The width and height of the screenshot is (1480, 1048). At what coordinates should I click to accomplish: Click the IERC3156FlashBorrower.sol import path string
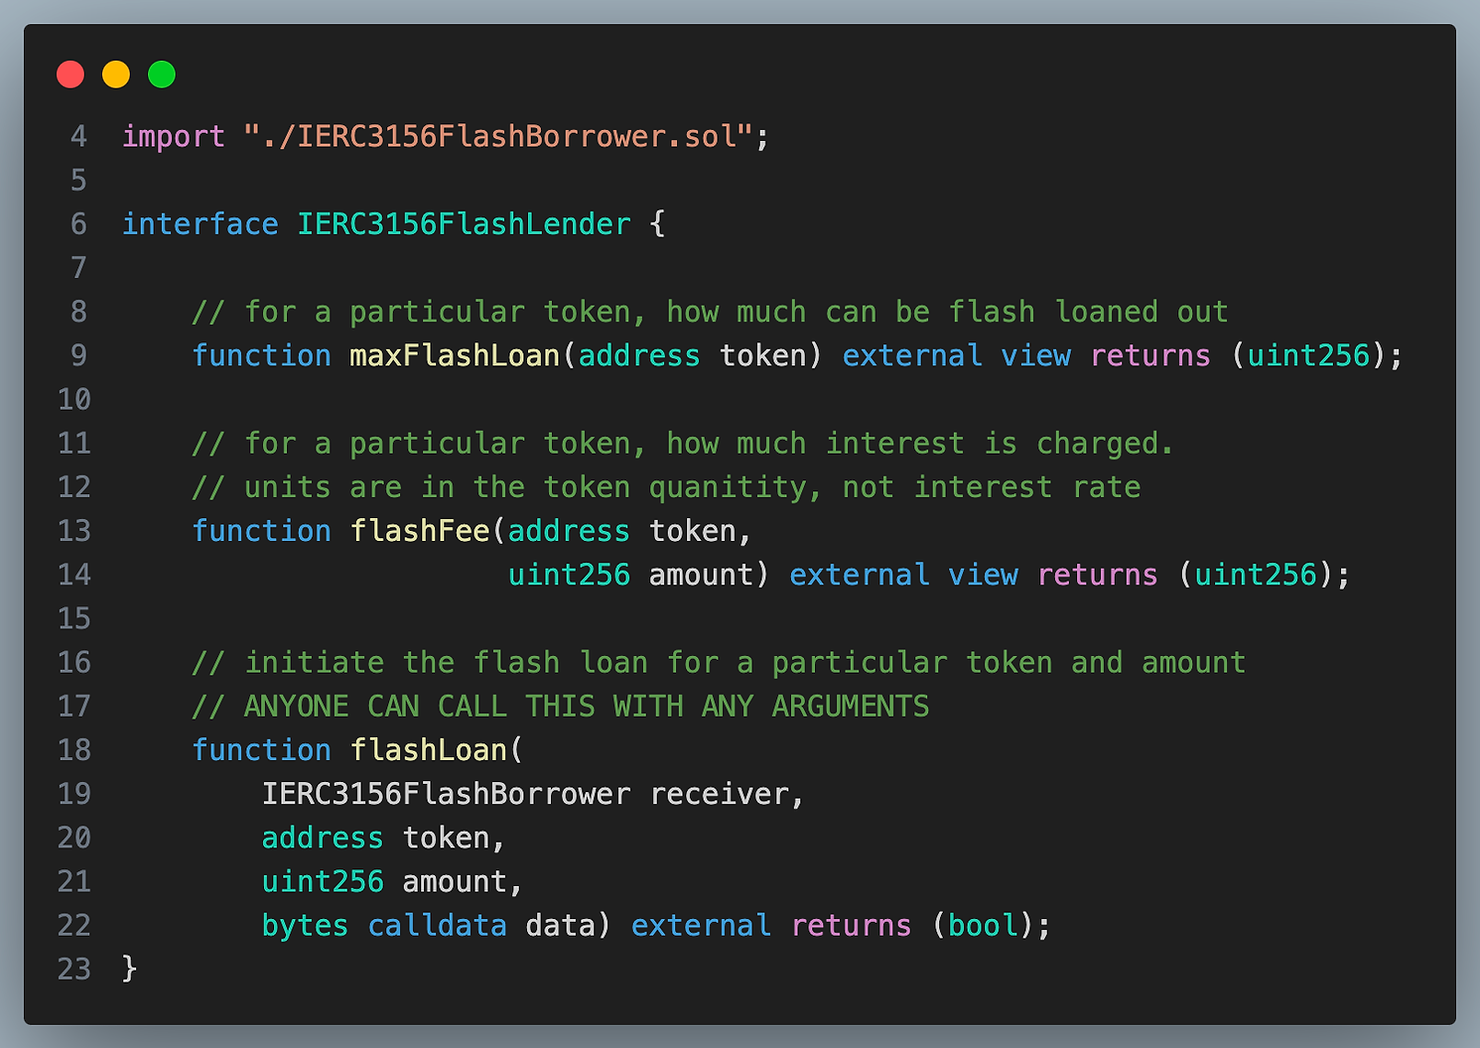[x=497, y=136]
